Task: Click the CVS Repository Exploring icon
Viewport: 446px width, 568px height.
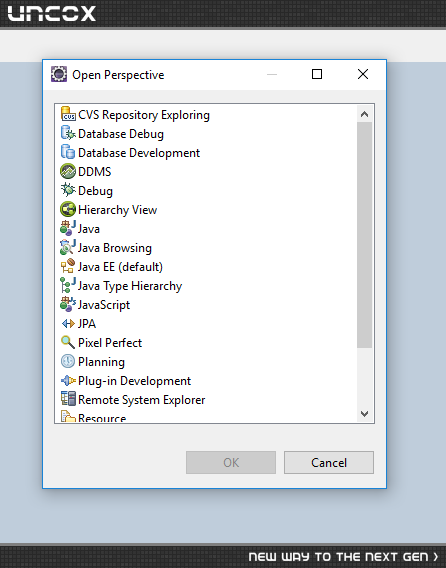Action: click(68, 114)
